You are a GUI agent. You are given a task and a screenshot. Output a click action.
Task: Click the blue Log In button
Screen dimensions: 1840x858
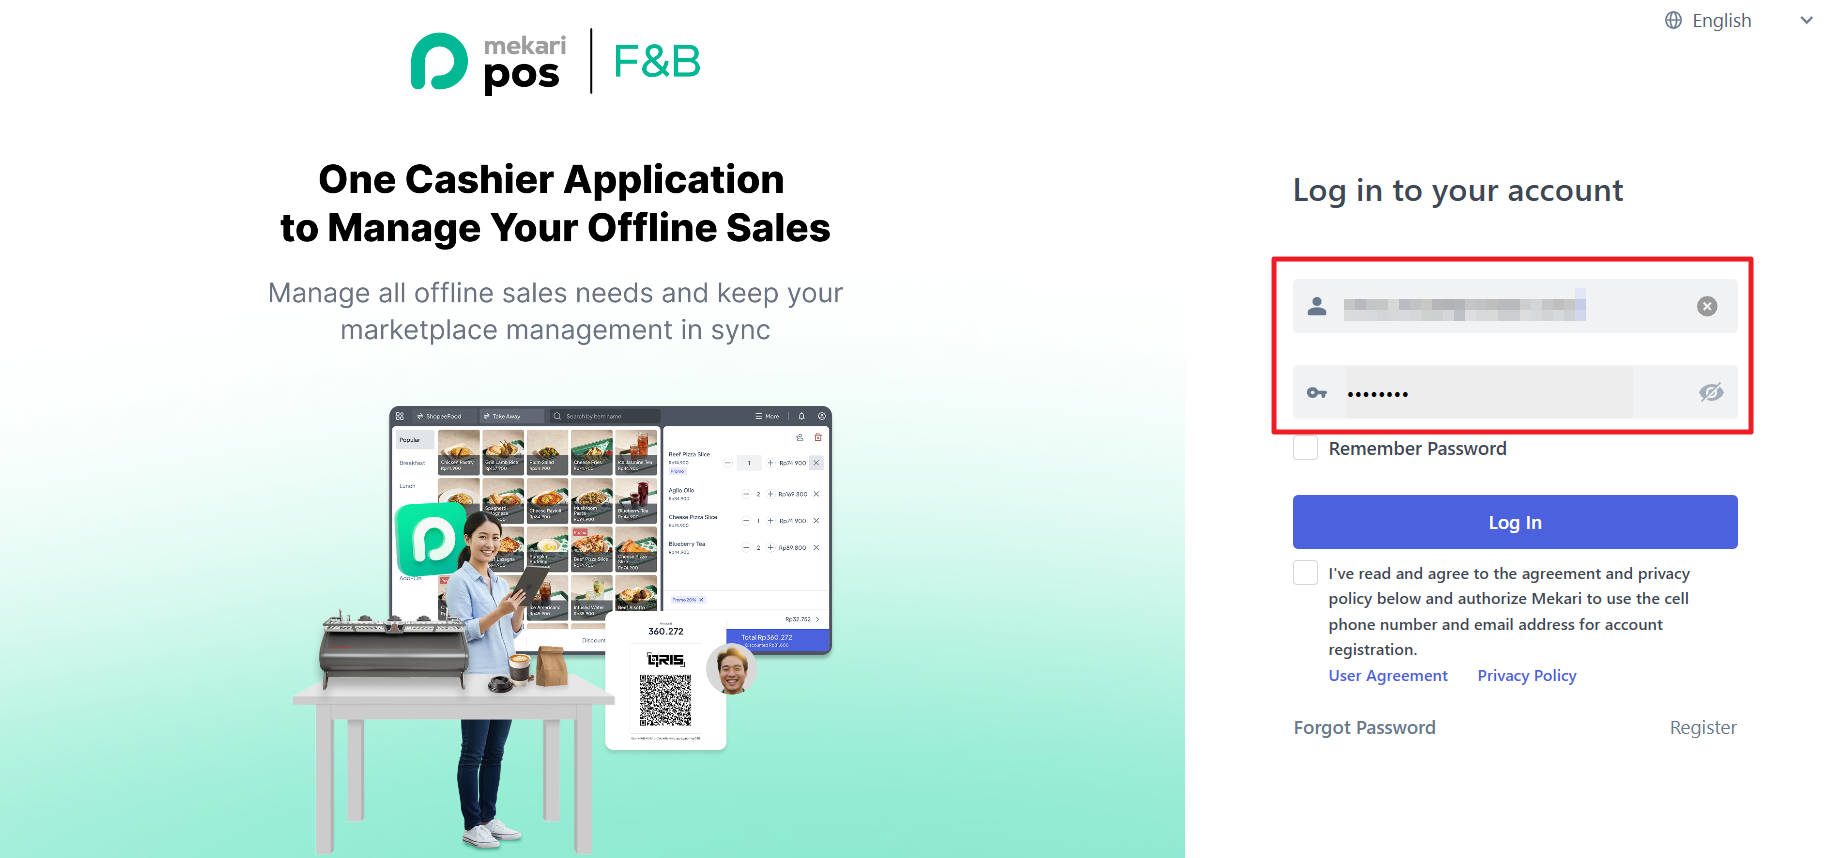point(1515,522)
